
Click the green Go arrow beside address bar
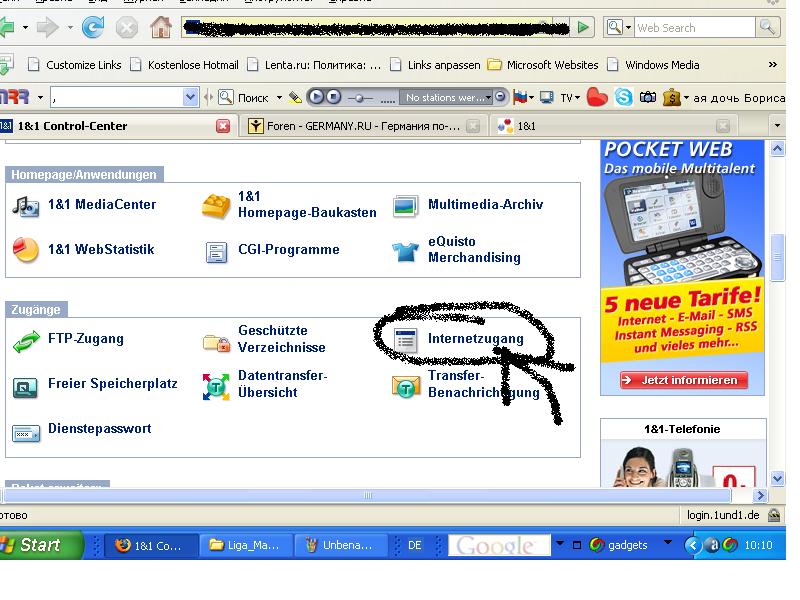tap(583, 27)
